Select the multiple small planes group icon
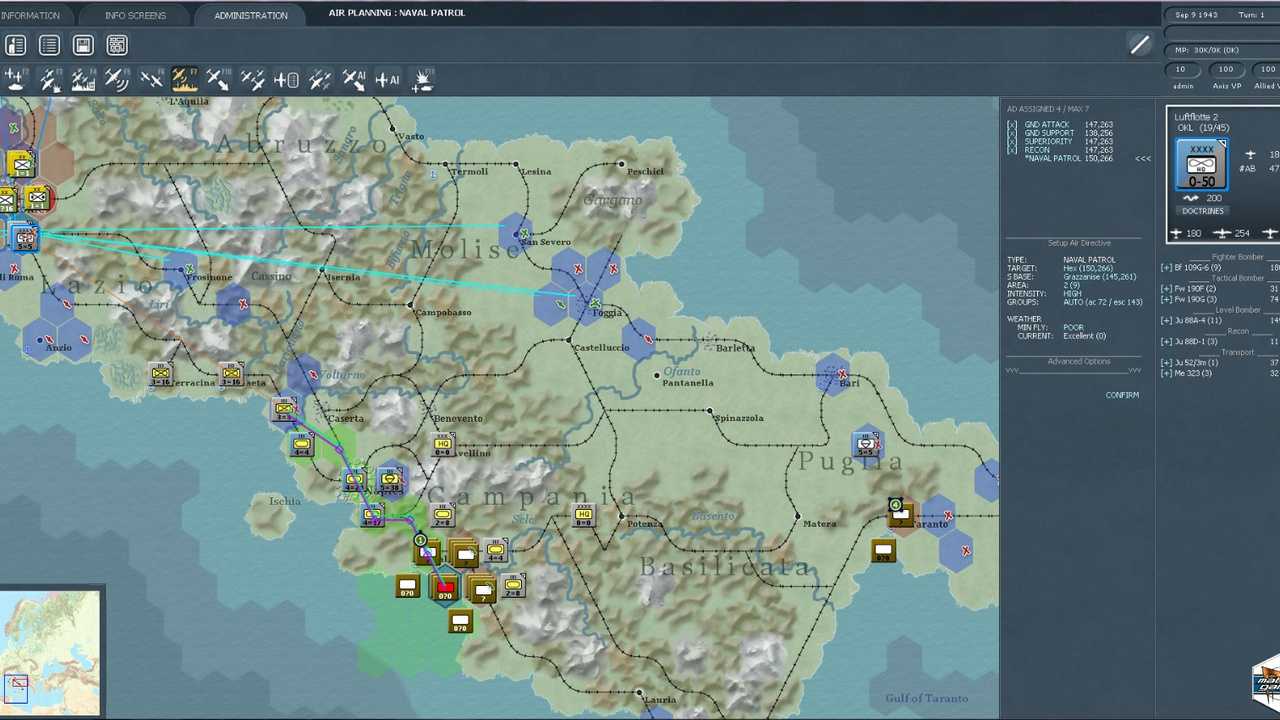This screenshot has width=1280, height=720. tap(320, 79)
